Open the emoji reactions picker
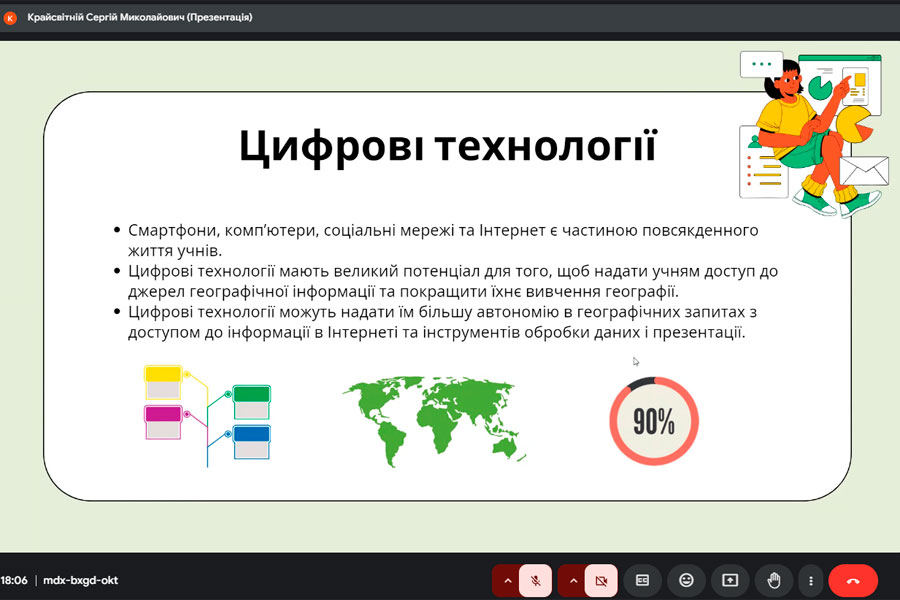900x600 pixels. [686, 580]
